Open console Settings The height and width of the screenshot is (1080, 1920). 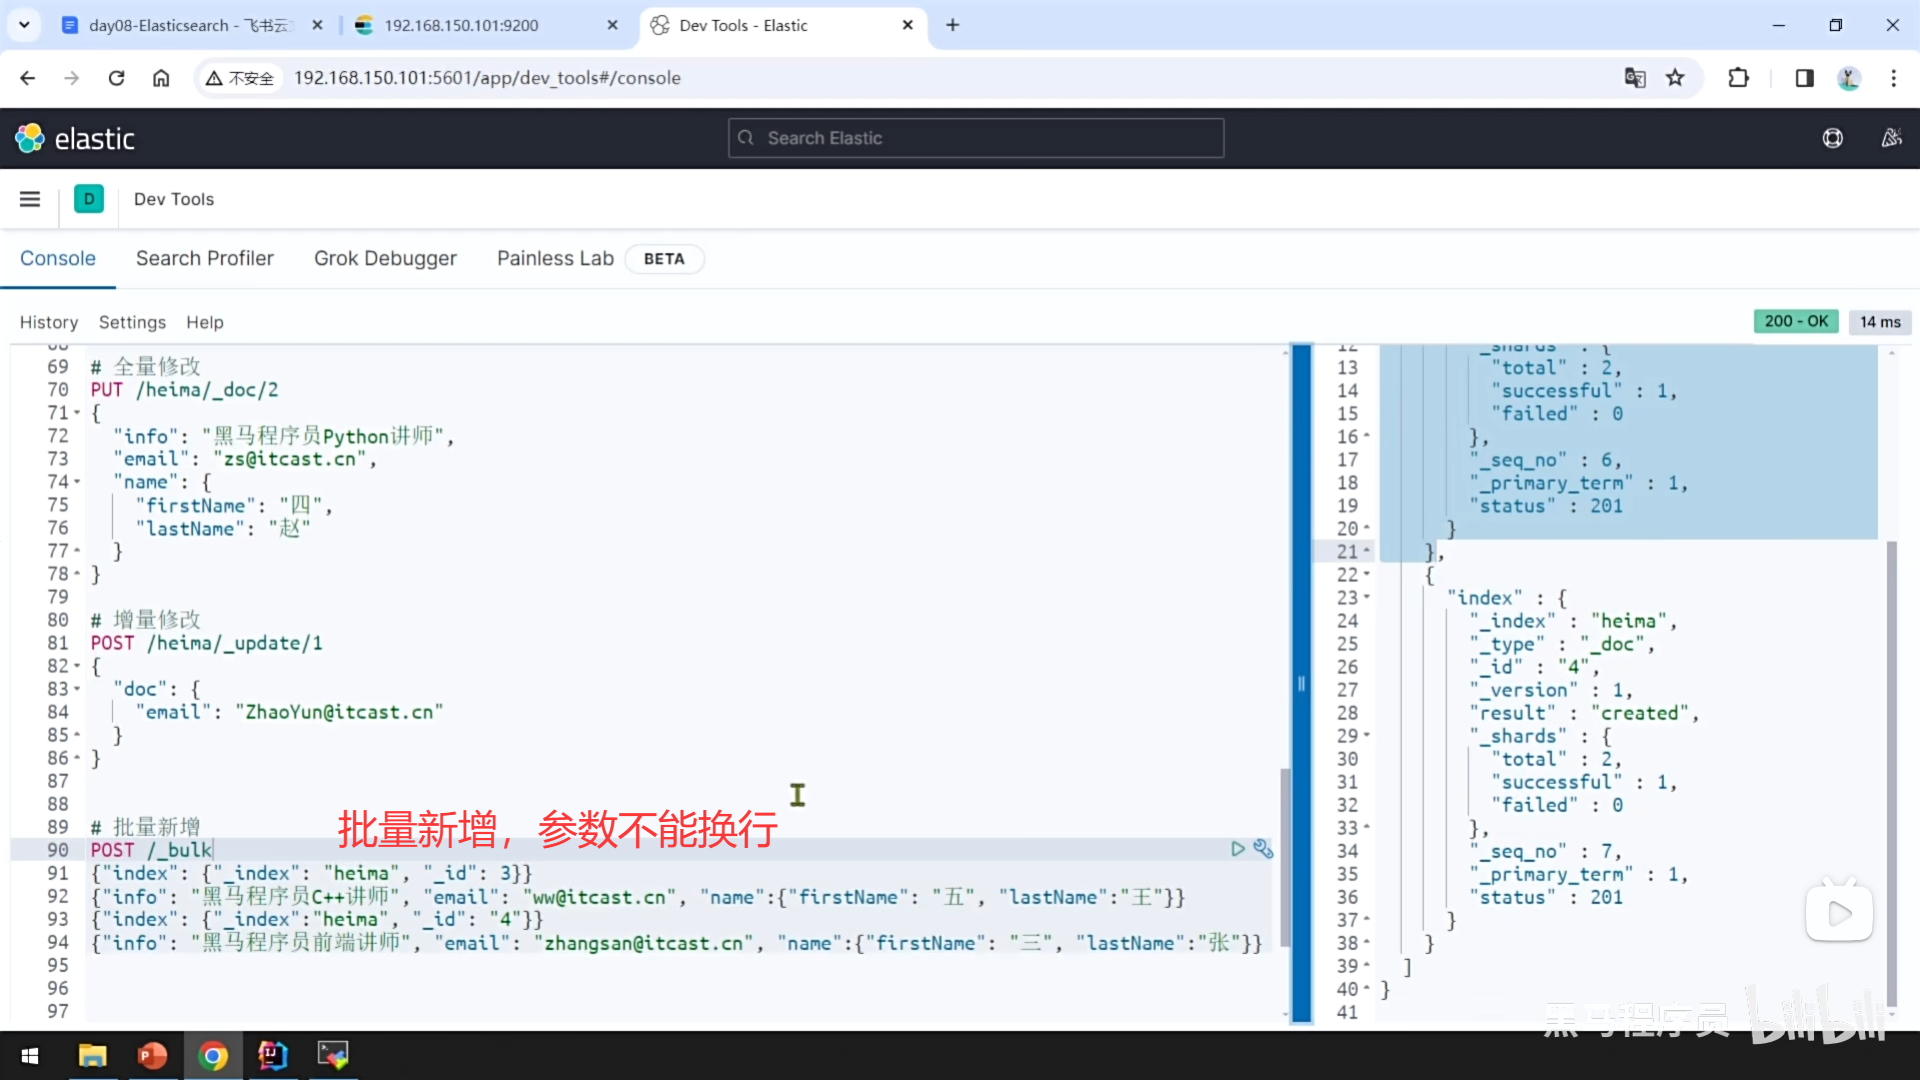coord(132,322)
